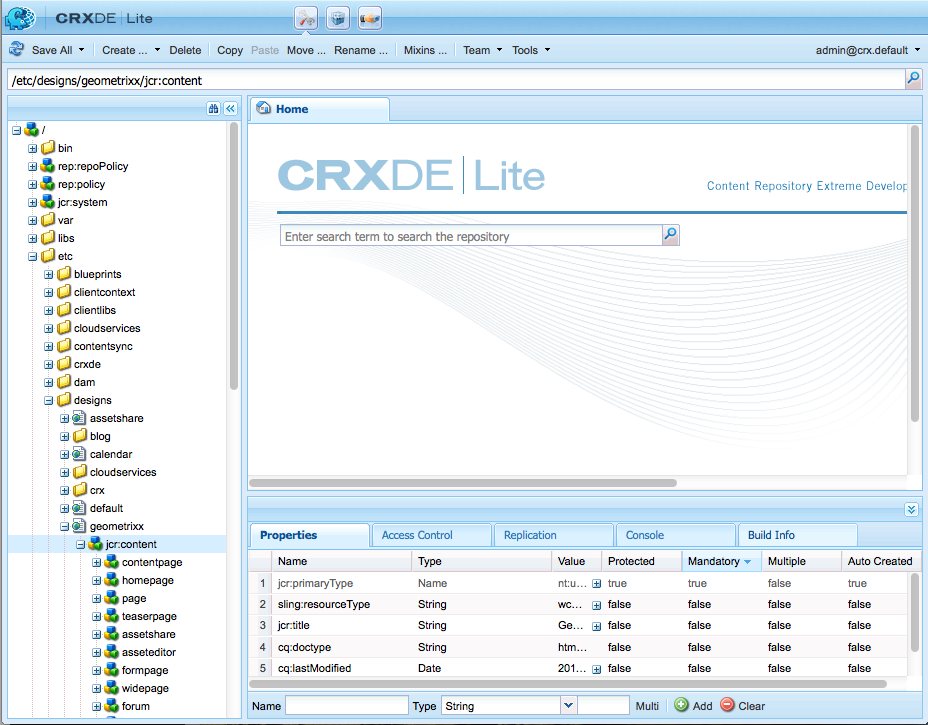Collapse the tree panel with double-chevron icon
This screenshot has height=725, width=928.
click(230, 108)
